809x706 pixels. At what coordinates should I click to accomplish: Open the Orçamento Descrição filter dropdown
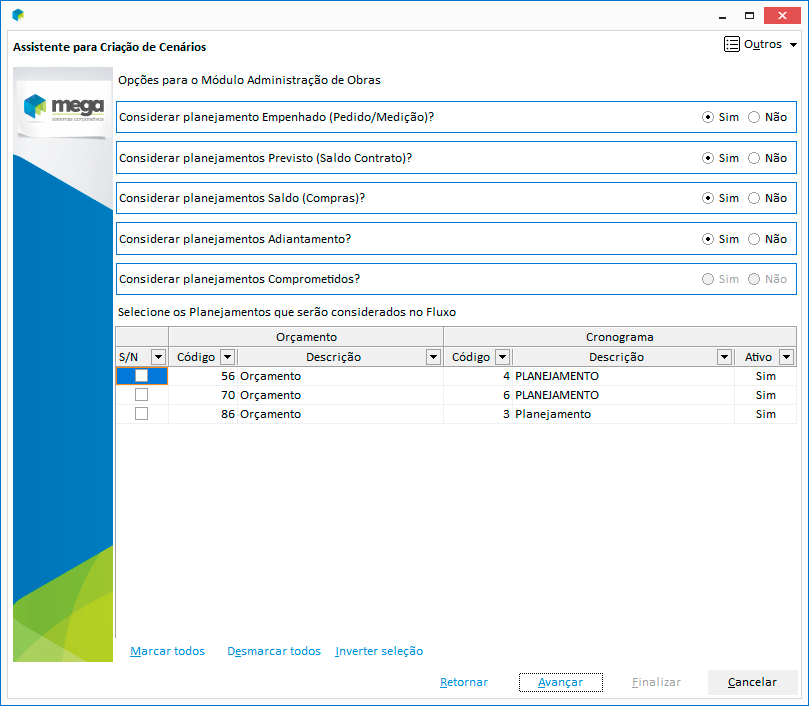(433, 357)
